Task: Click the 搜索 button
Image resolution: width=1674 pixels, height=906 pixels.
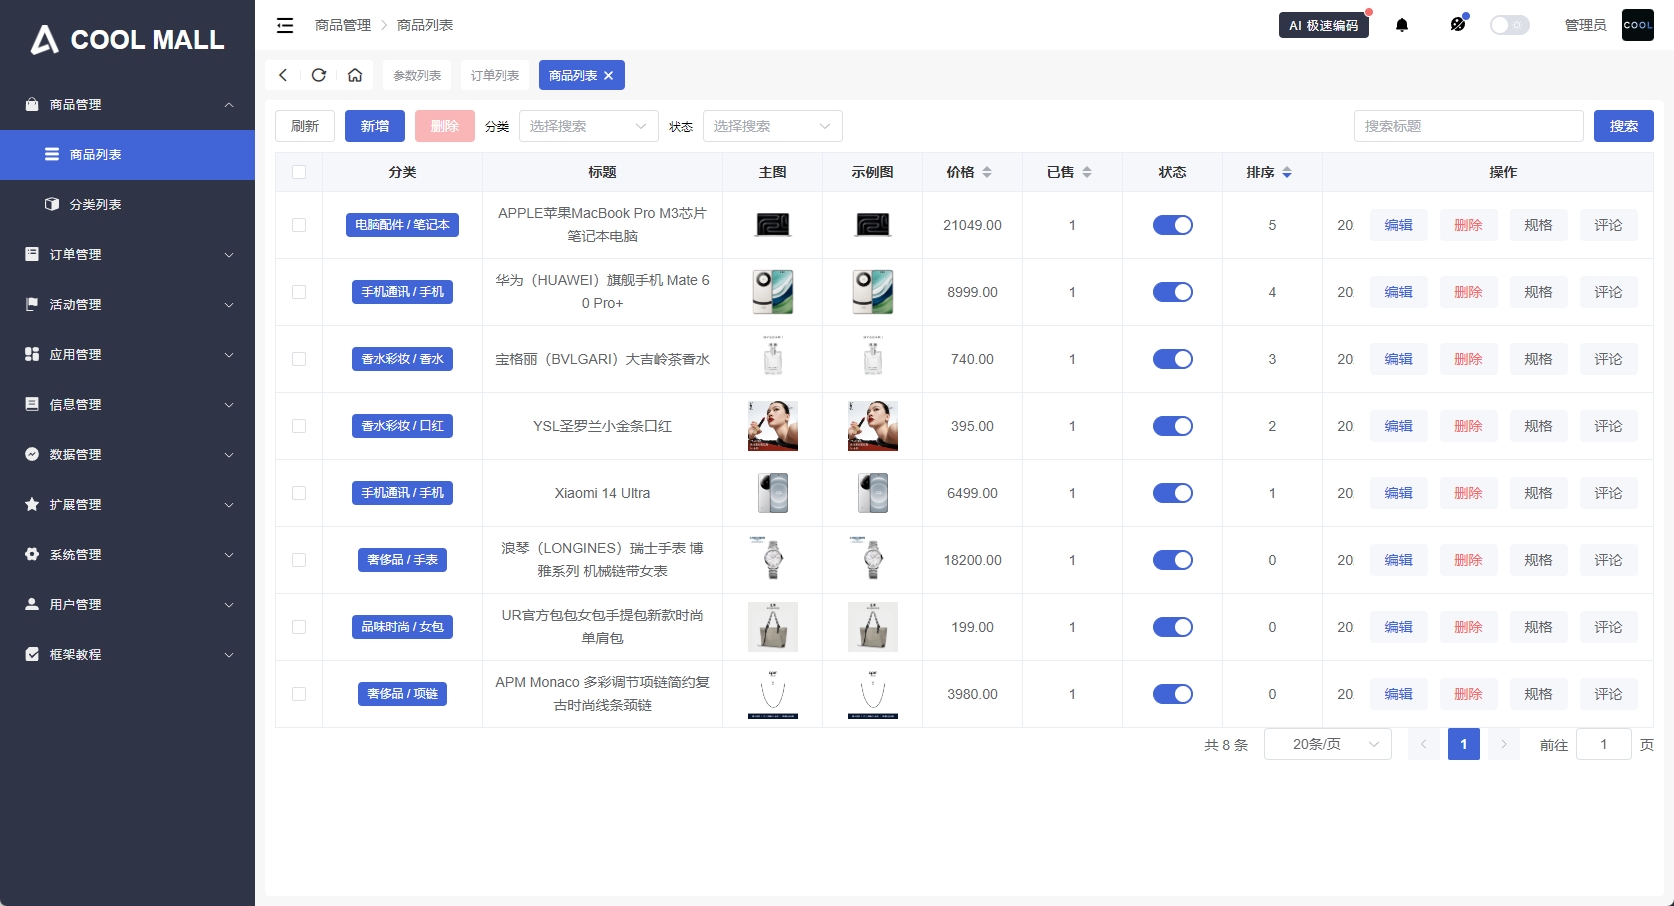Action: 1624,126
